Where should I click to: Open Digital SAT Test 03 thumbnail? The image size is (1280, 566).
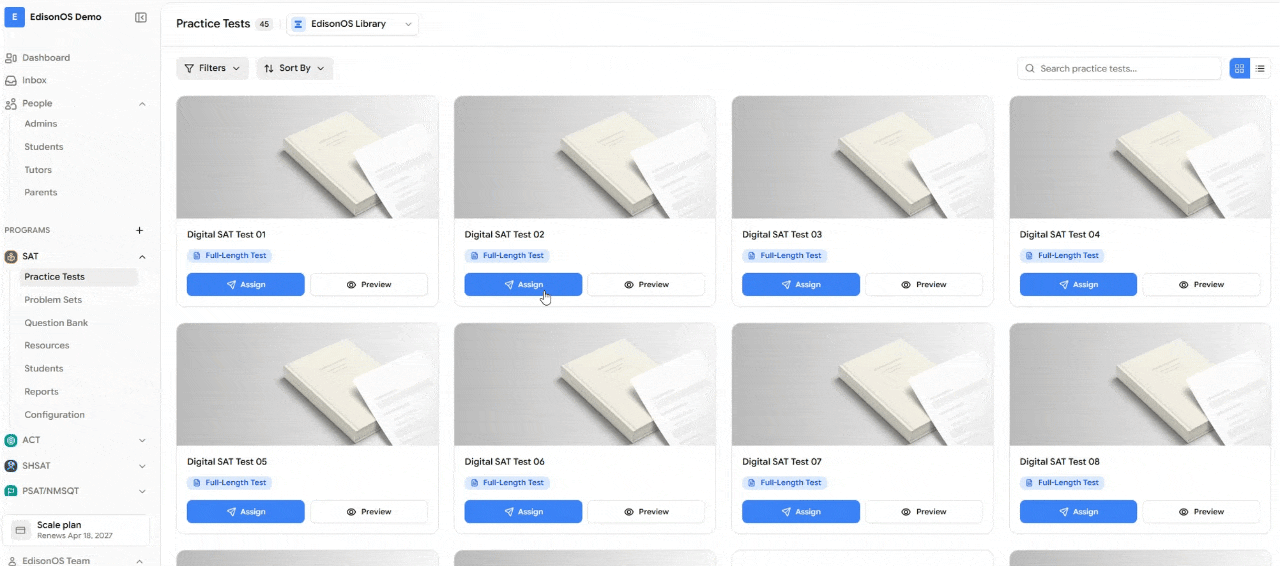pos(862,157)
